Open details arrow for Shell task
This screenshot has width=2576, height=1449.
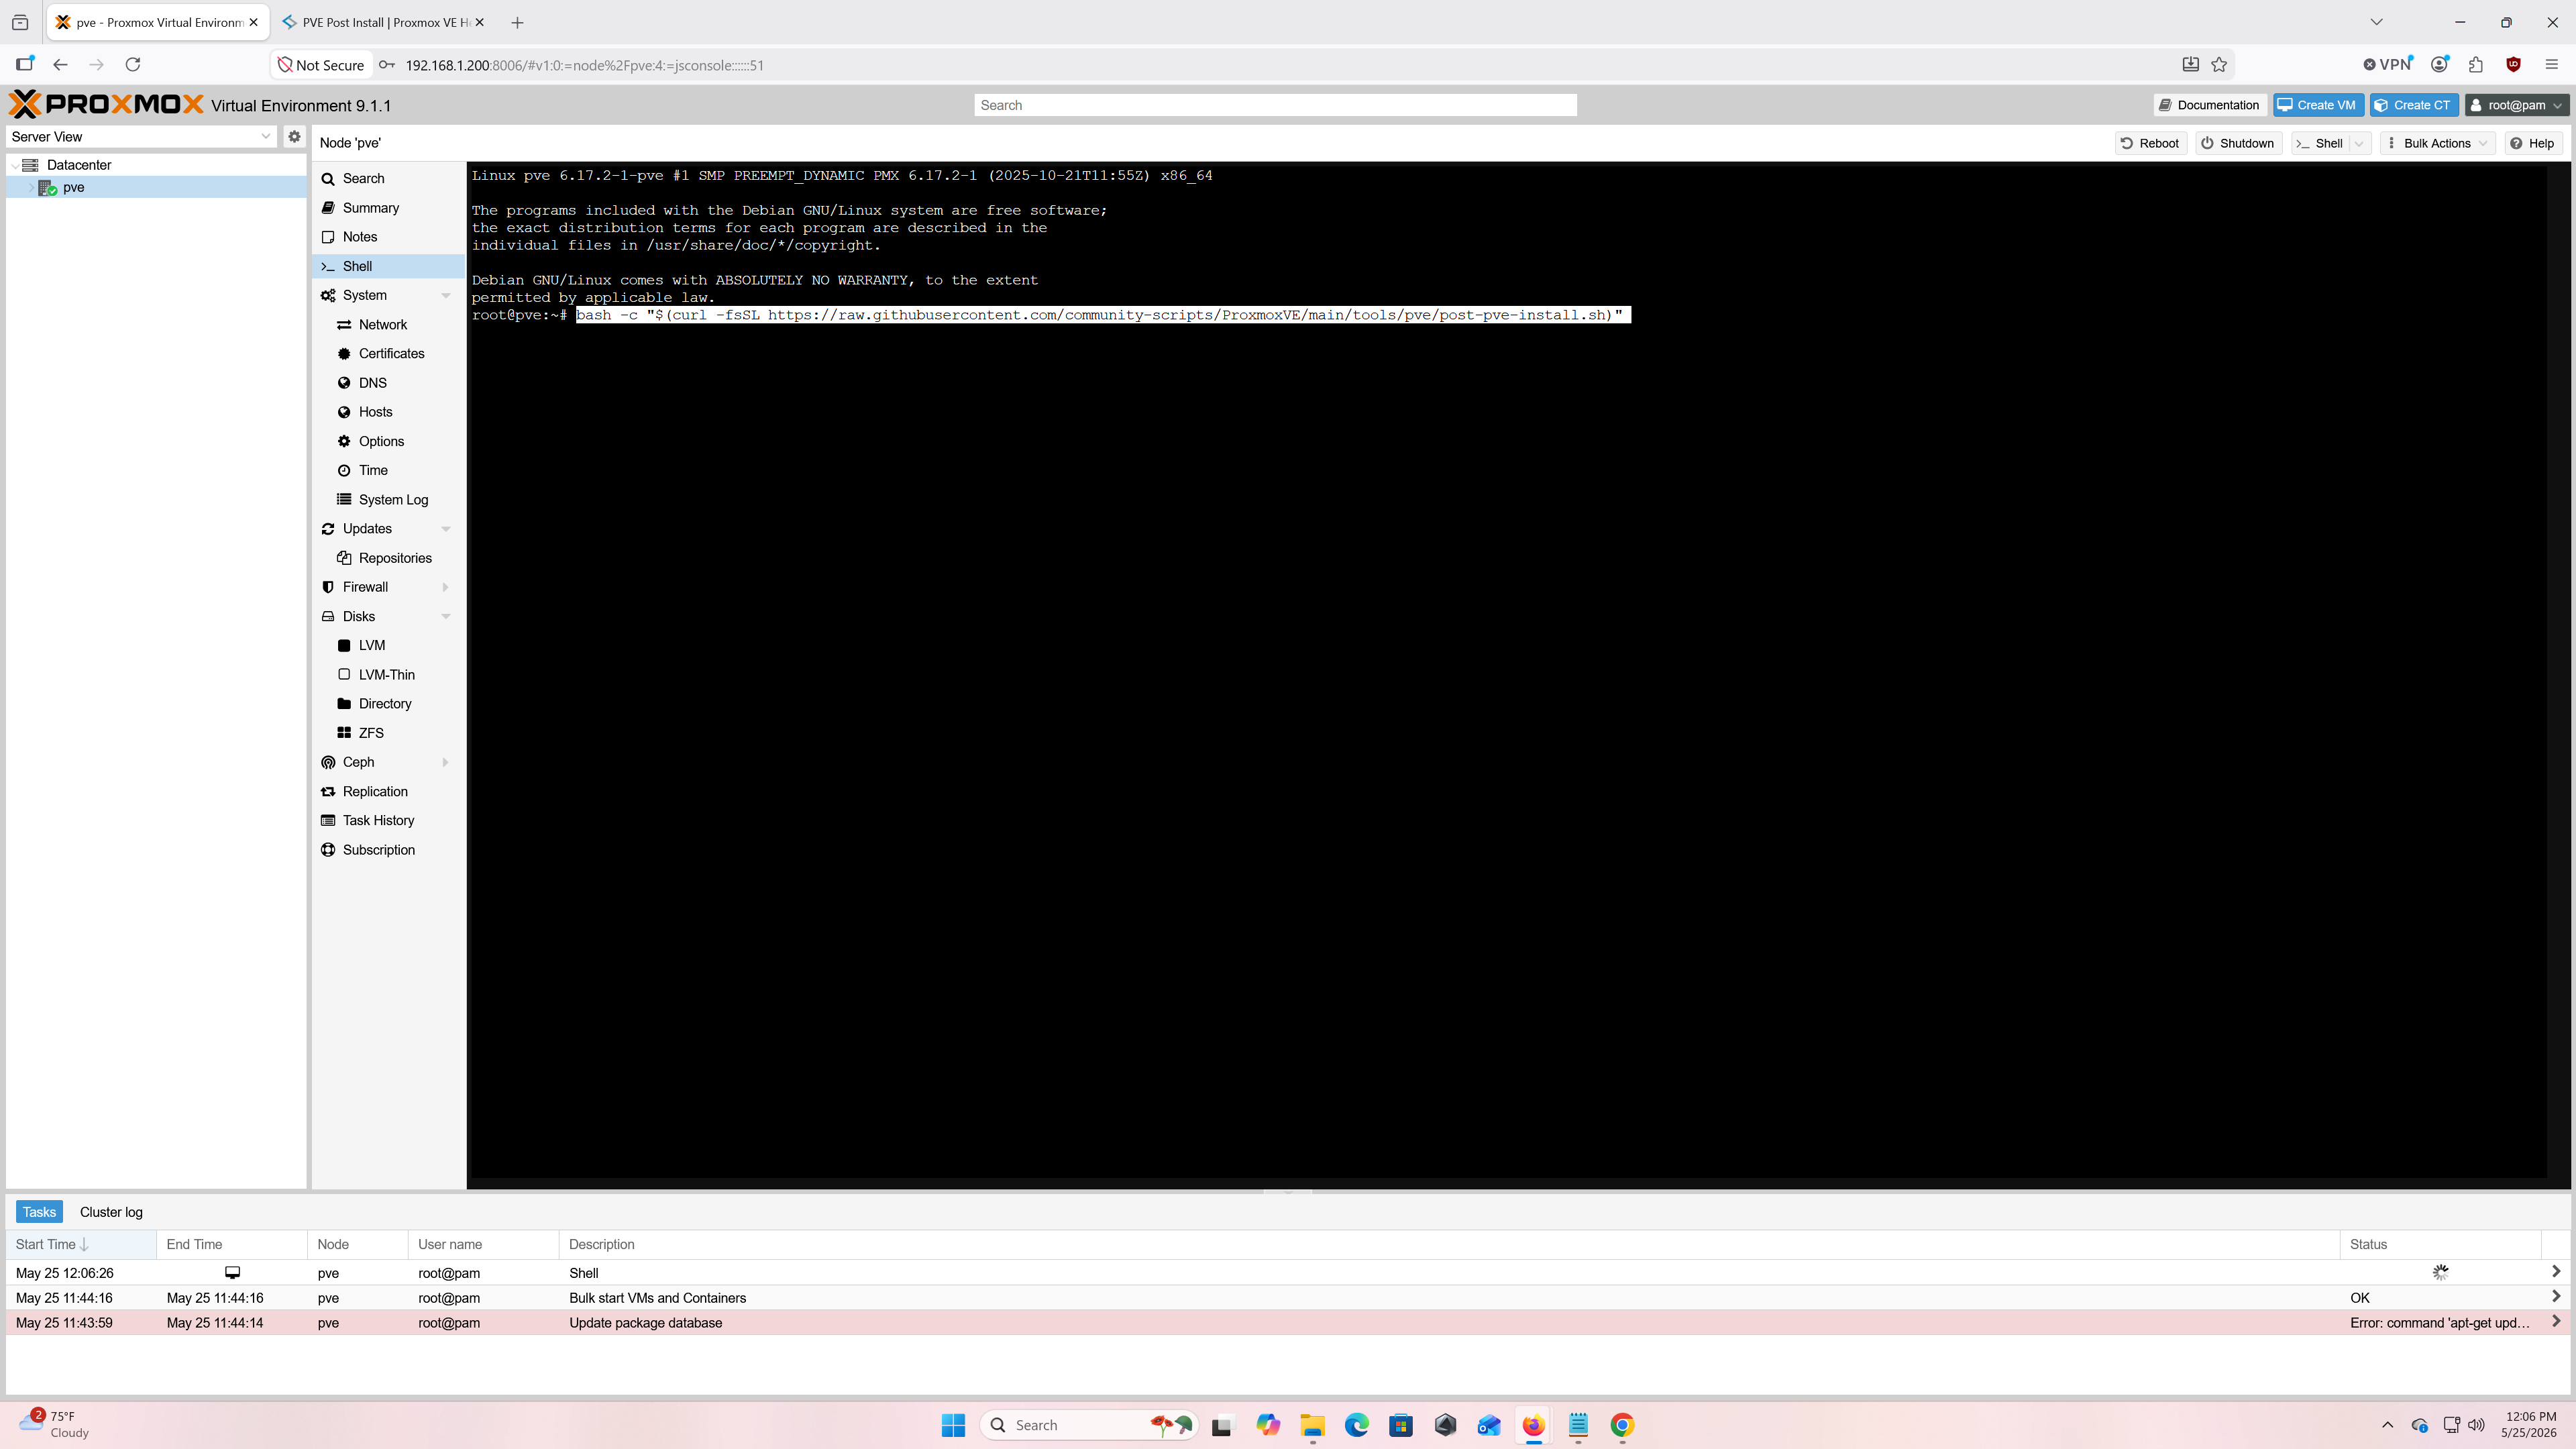click(2556, 1272)
